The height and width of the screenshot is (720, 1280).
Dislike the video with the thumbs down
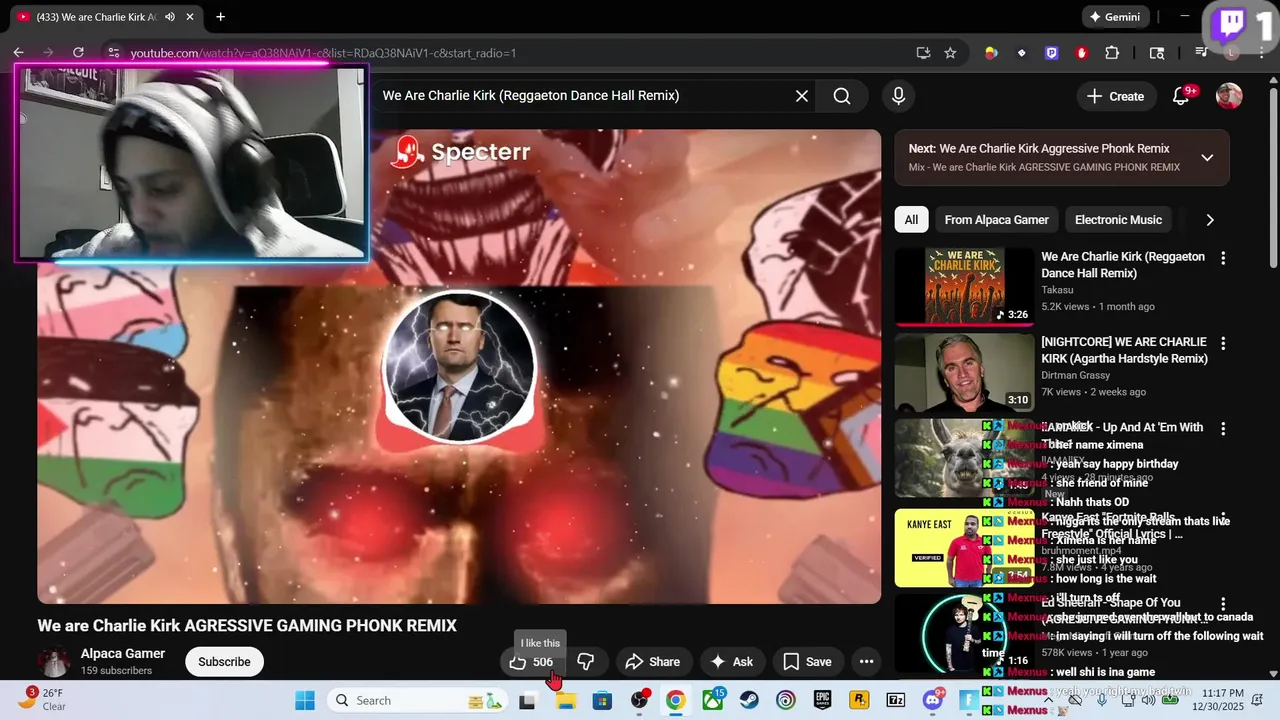click(x=586, y=662)
